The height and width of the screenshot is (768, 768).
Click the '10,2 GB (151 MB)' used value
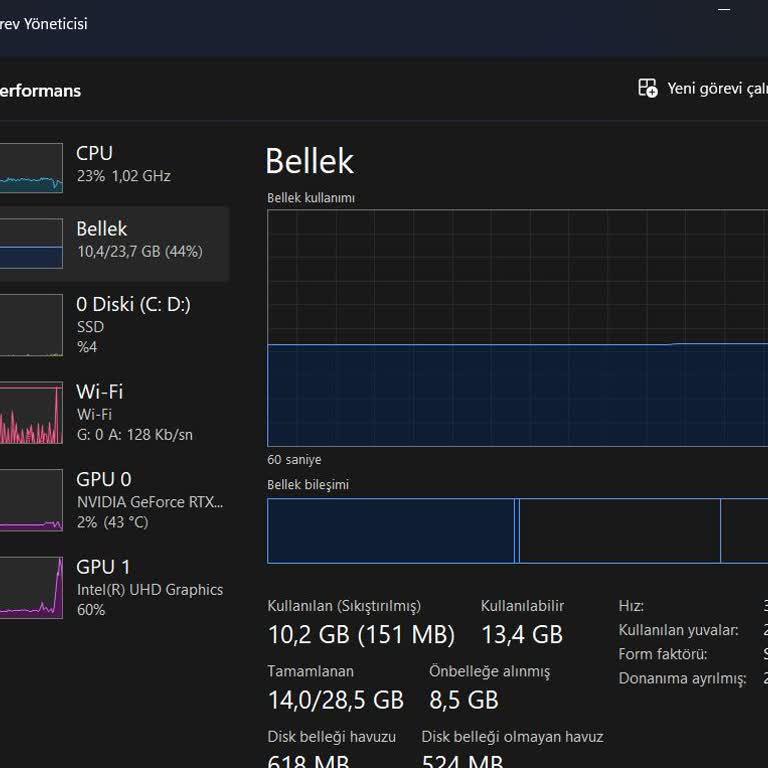click(x=361, y=634)
